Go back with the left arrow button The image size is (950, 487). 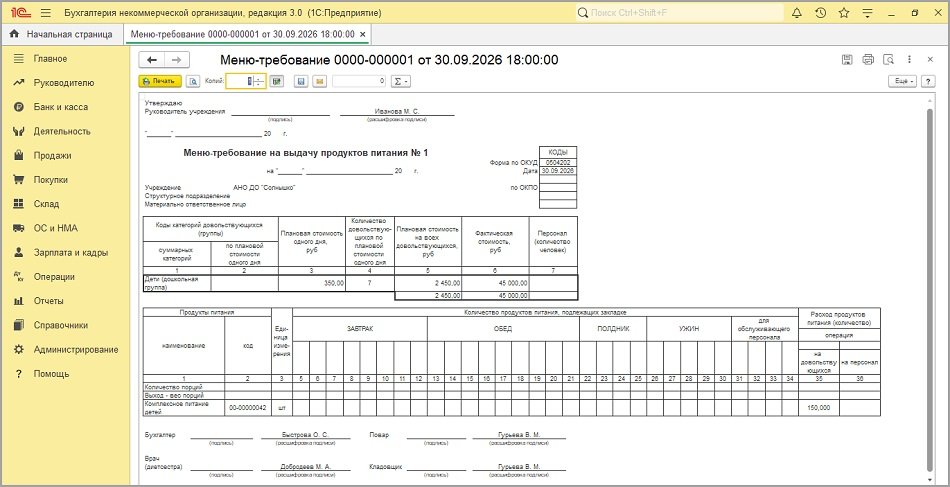pyautogui.click(x=152, y=60)
